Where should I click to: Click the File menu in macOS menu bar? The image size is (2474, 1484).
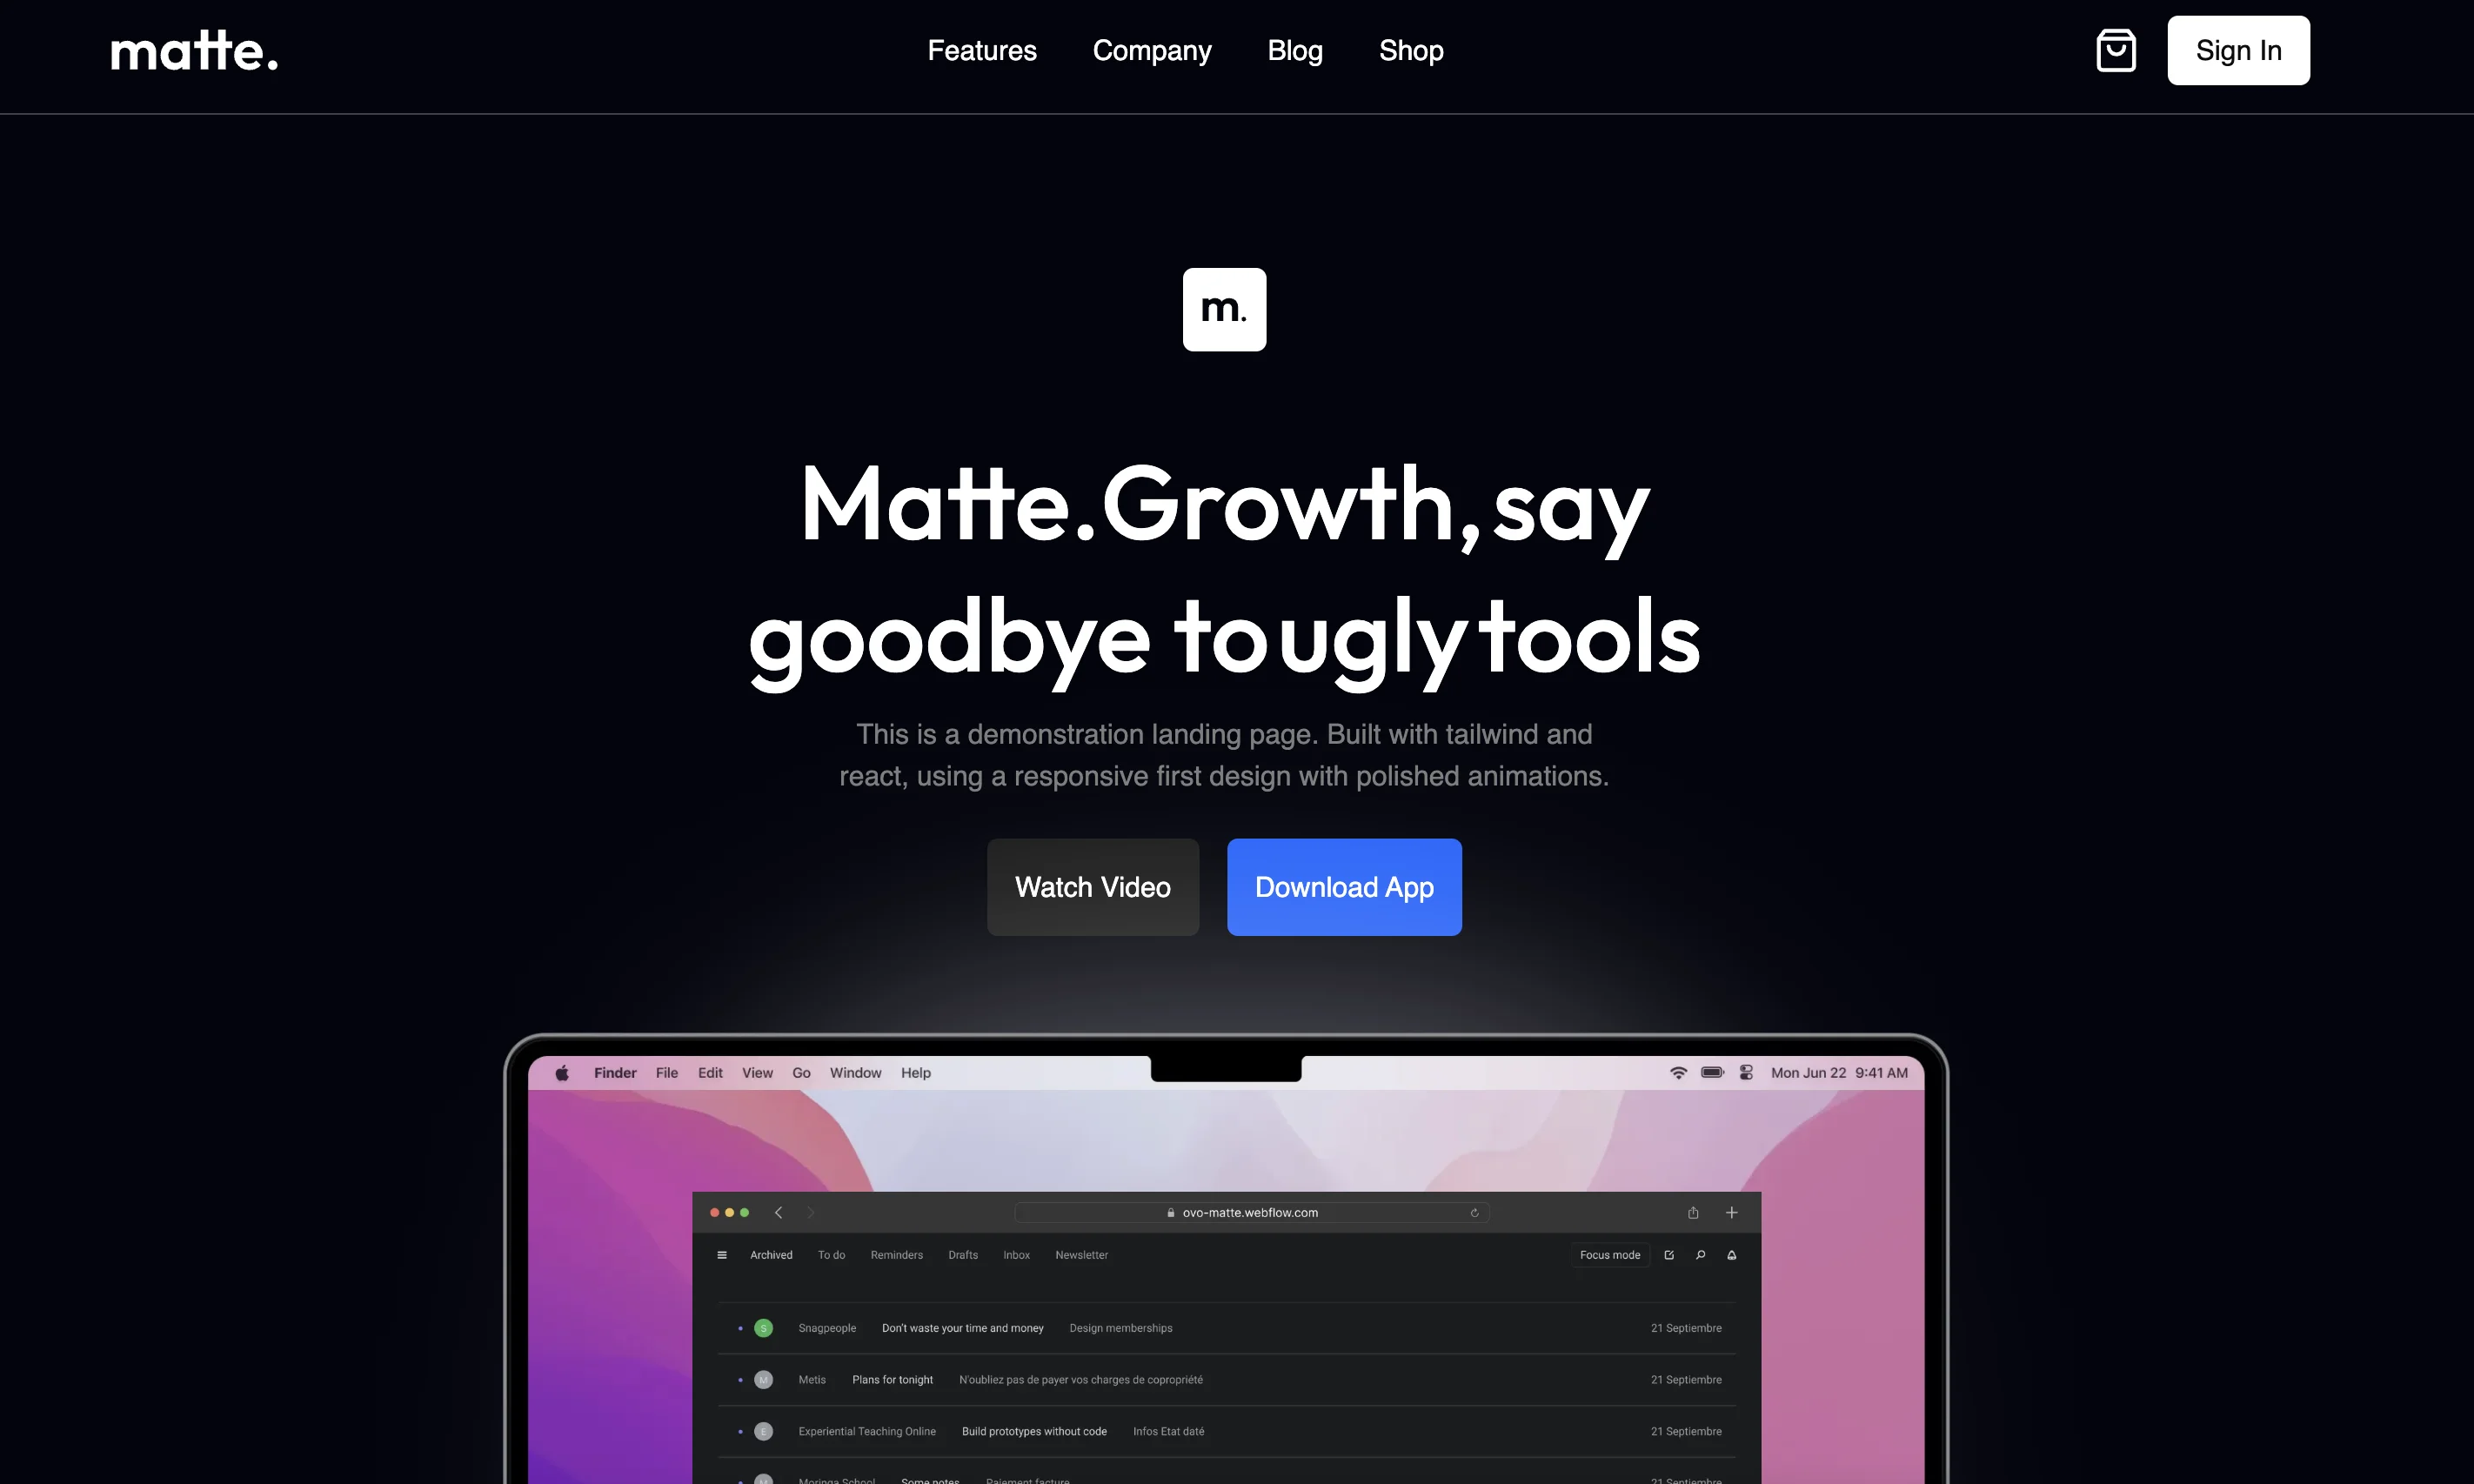665,1073
